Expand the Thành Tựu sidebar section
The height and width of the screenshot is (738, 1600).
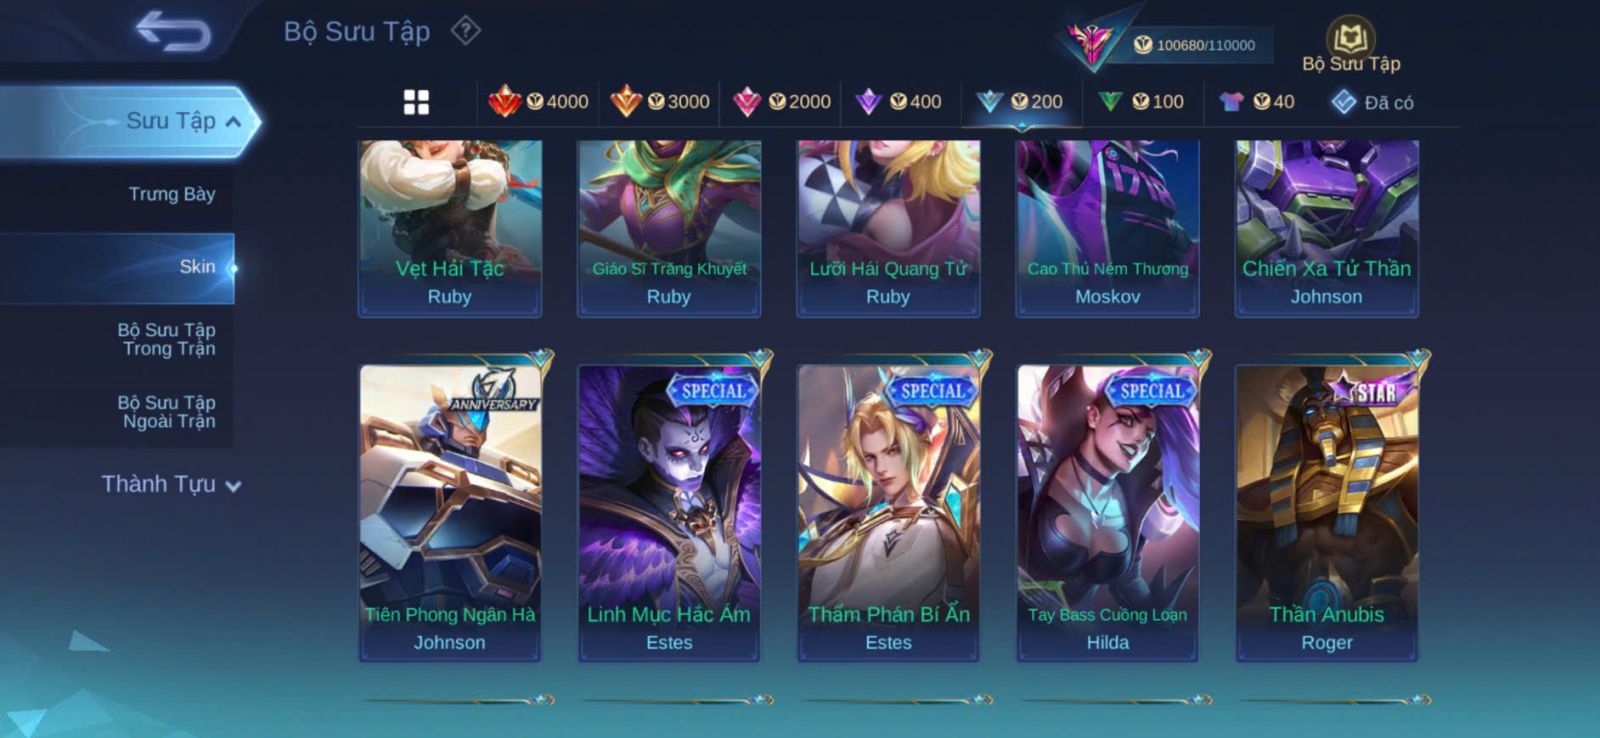[171, 484]
